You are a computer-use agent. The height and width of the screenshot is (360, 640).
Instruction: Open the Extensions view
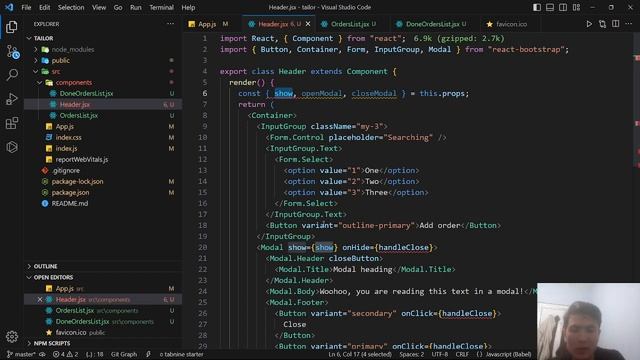[x=12, y=123]
